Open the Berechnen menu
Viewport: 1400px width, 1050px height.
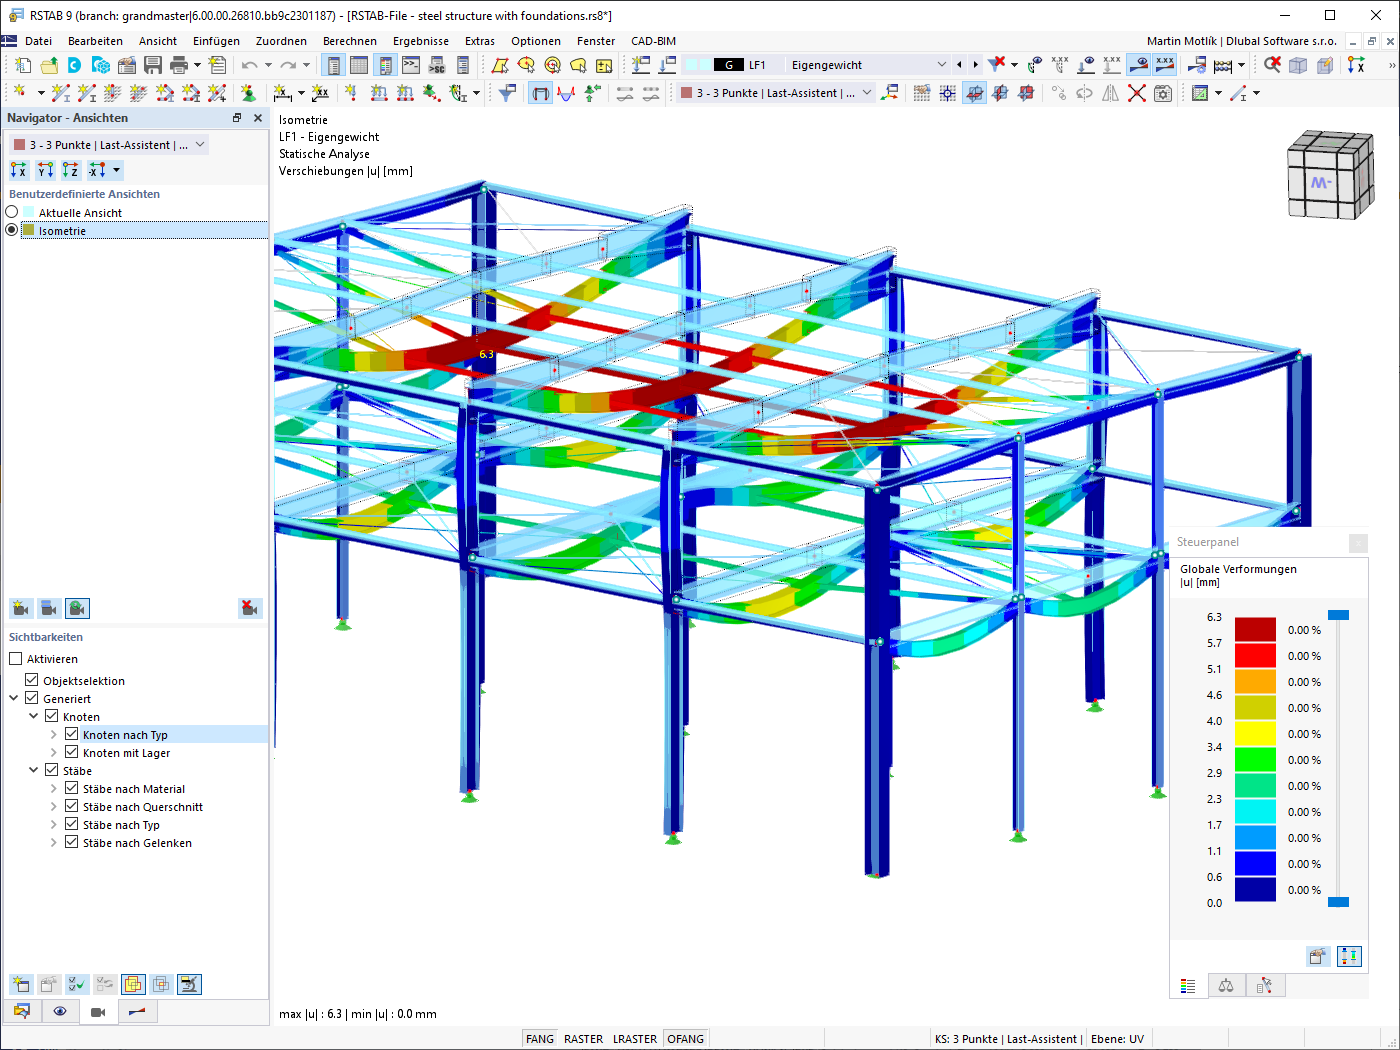click(350, 41)
